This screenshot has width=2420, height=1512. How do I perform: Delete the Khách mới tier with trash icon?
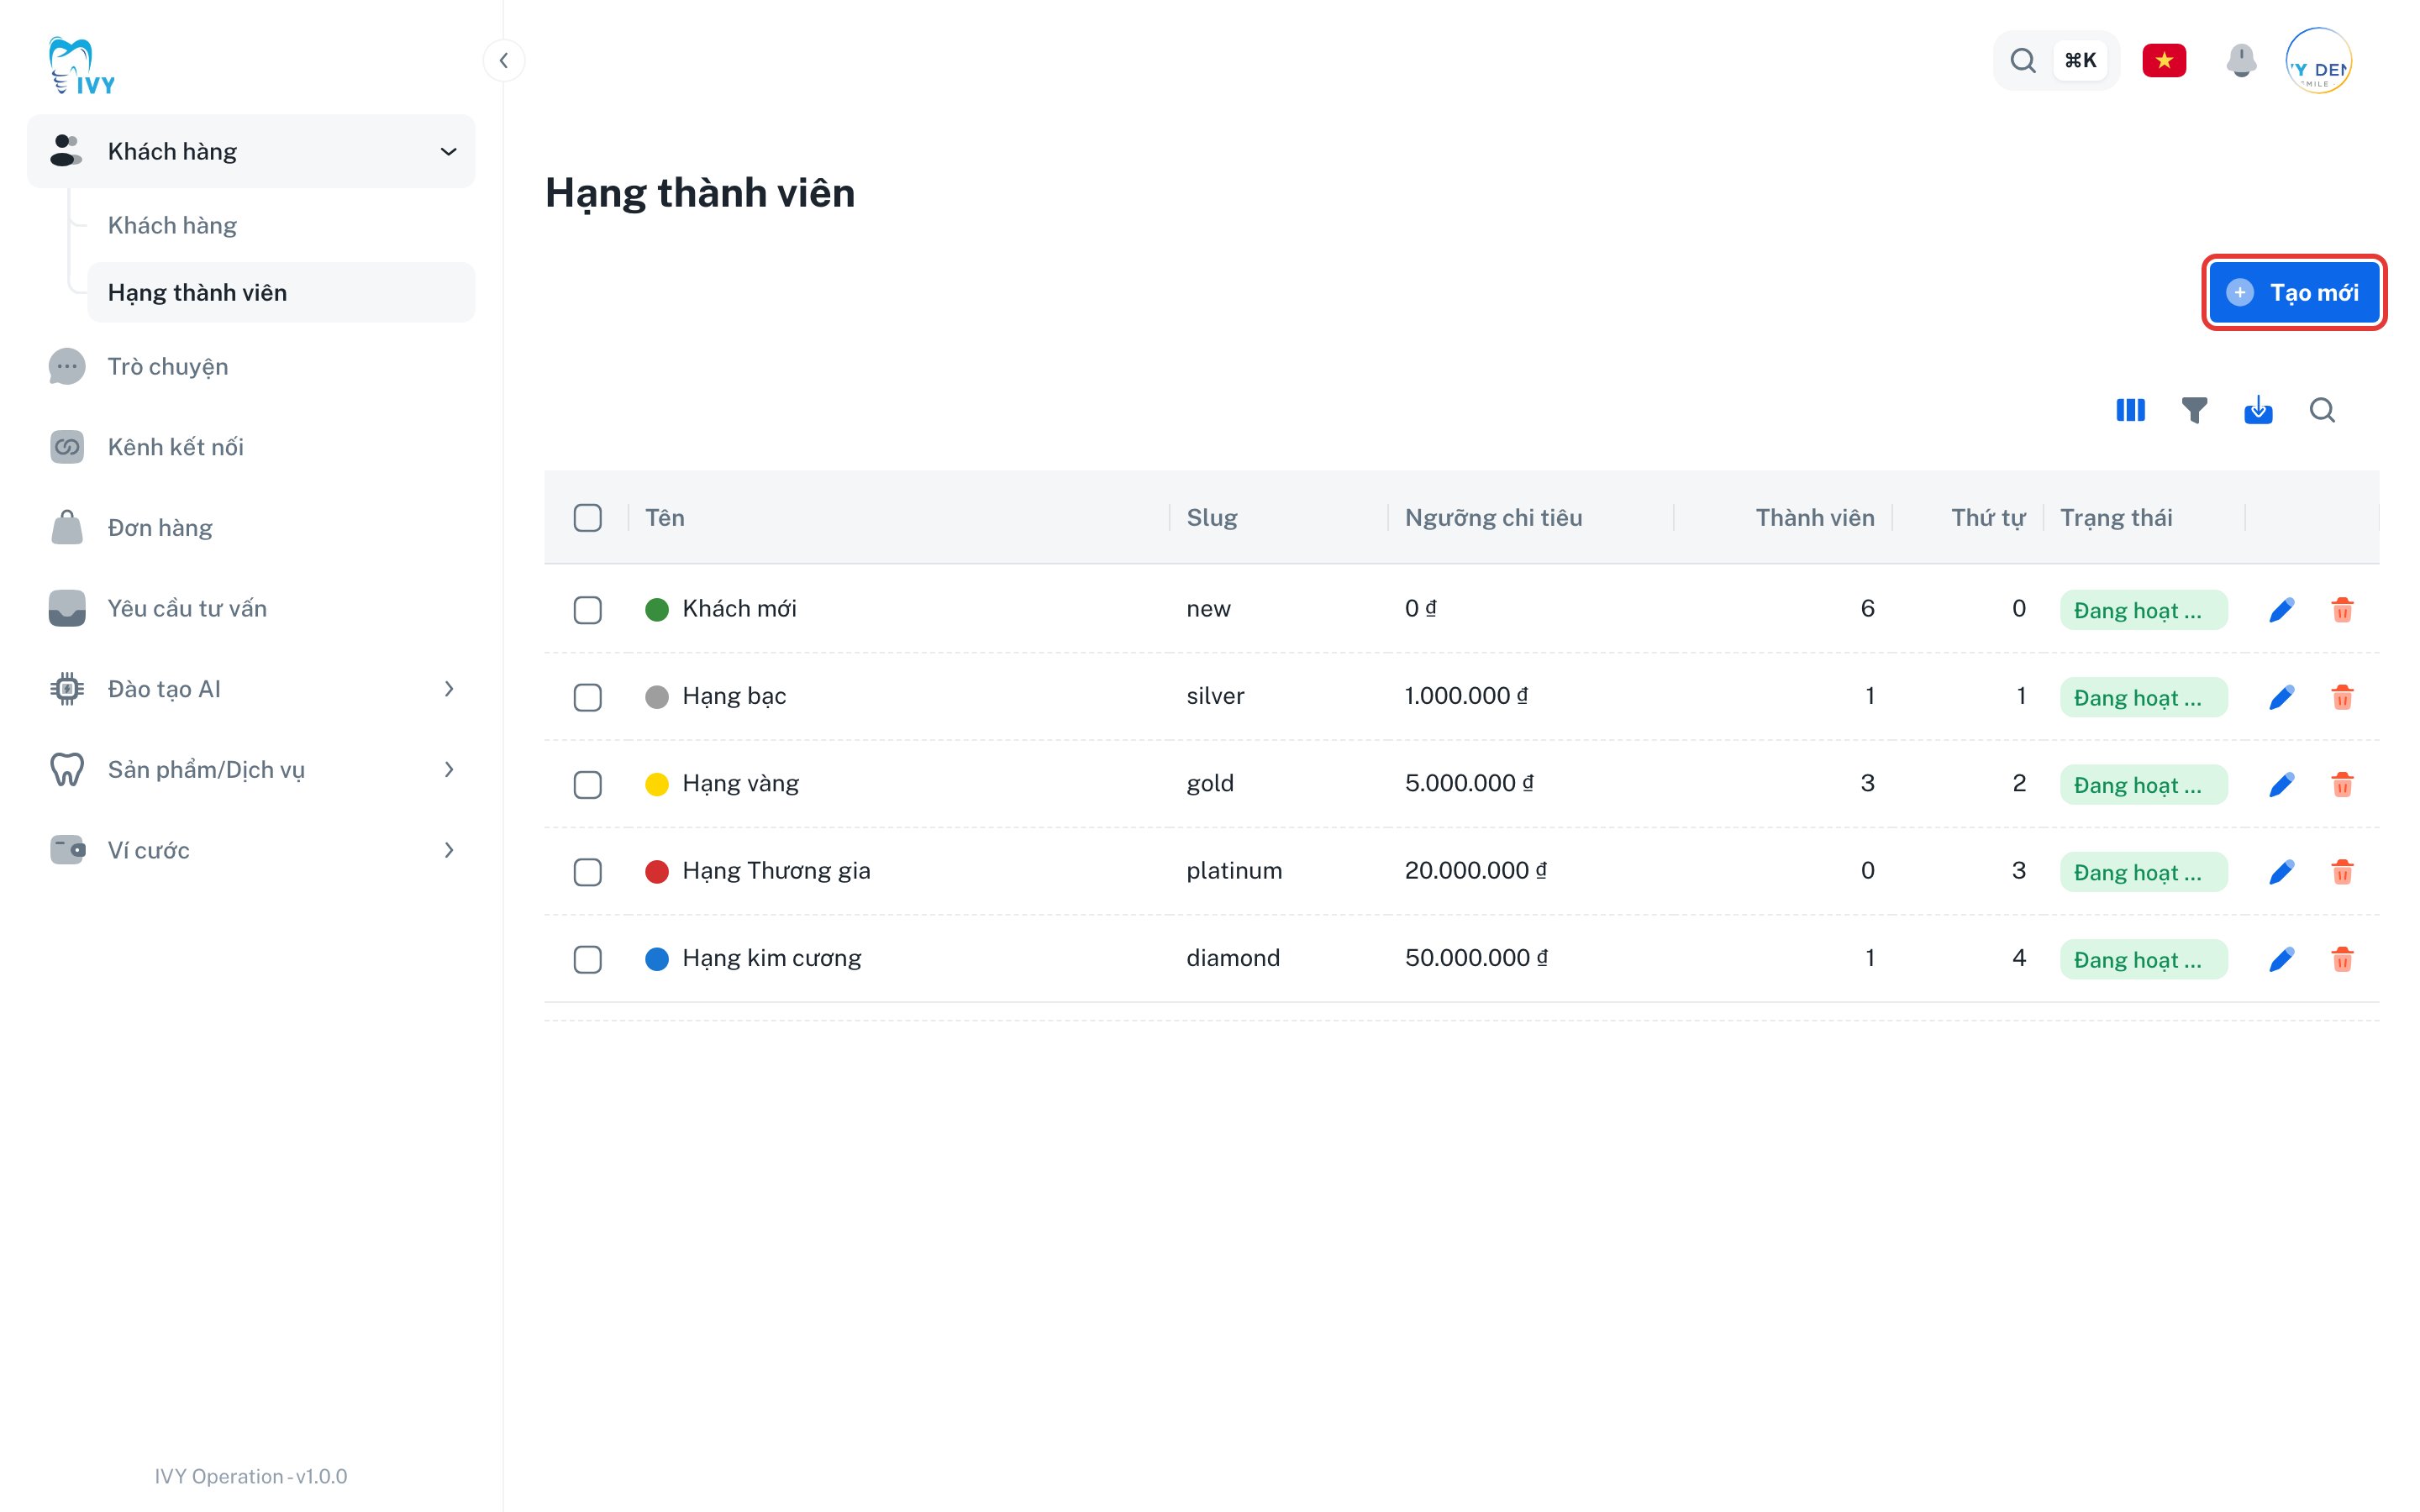coord(2342,610)
